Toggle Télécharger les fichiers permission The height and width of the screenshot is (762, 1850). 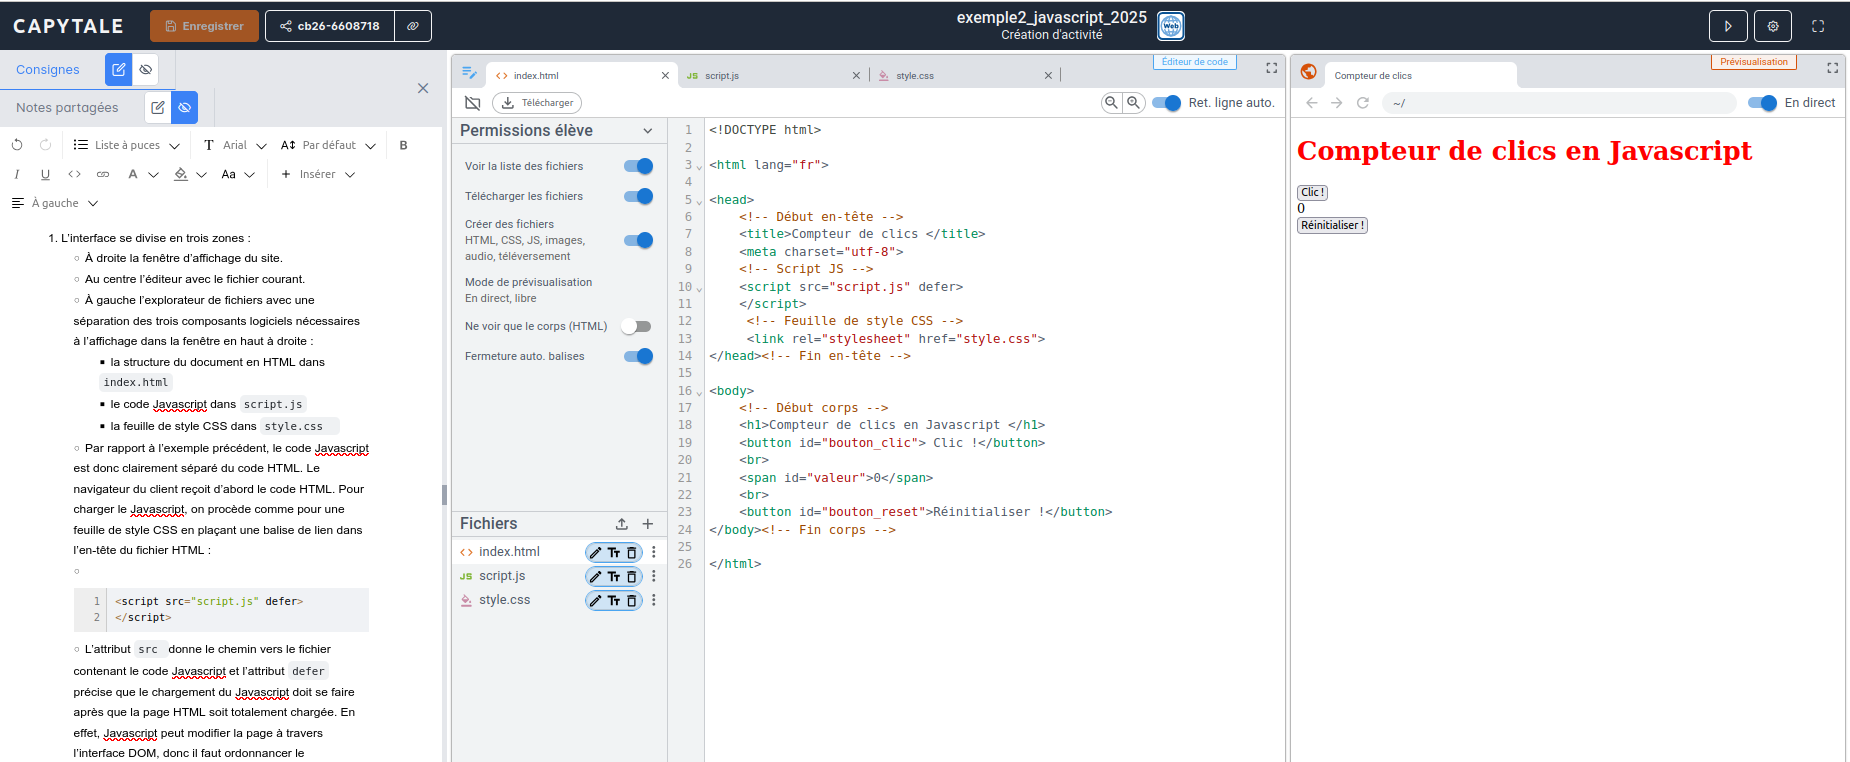(638, 196)
